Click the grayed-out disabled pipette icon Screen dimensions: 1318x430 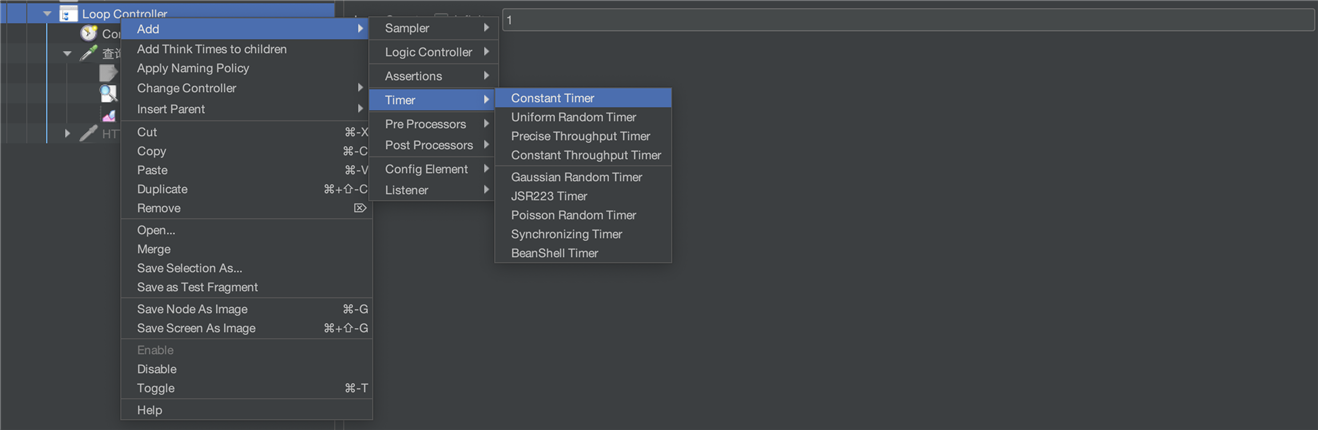tap(89, 132)
